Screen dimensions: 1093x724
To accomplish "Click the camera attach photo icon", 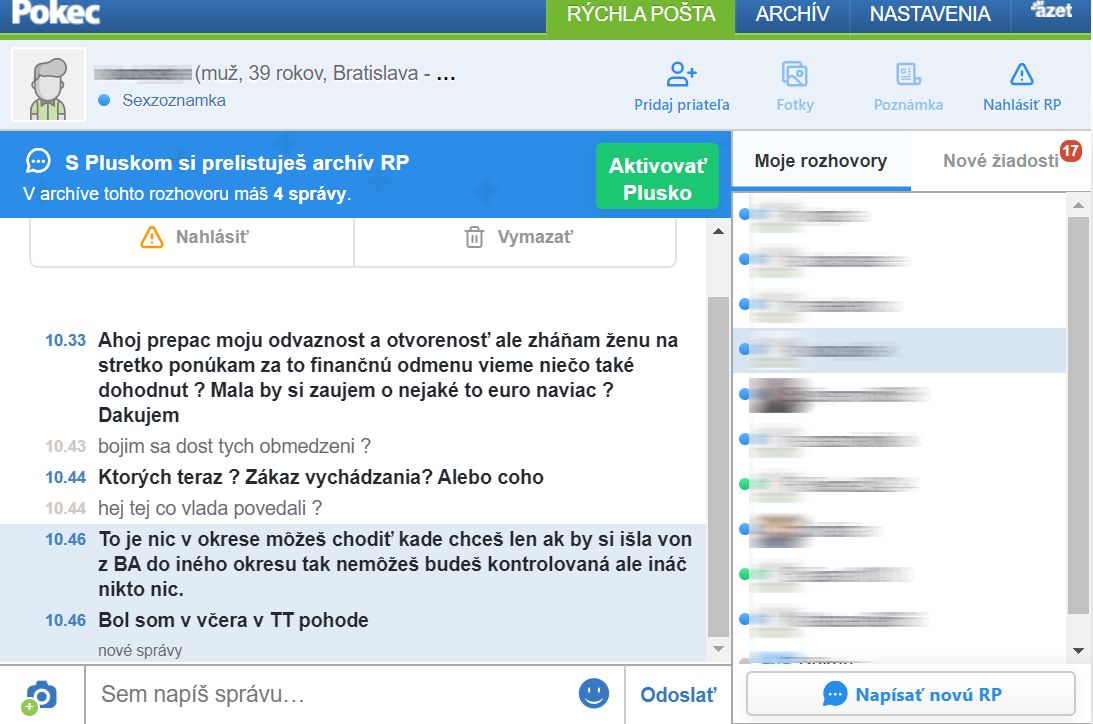I will pyautogui.click(x=40, y=696).
